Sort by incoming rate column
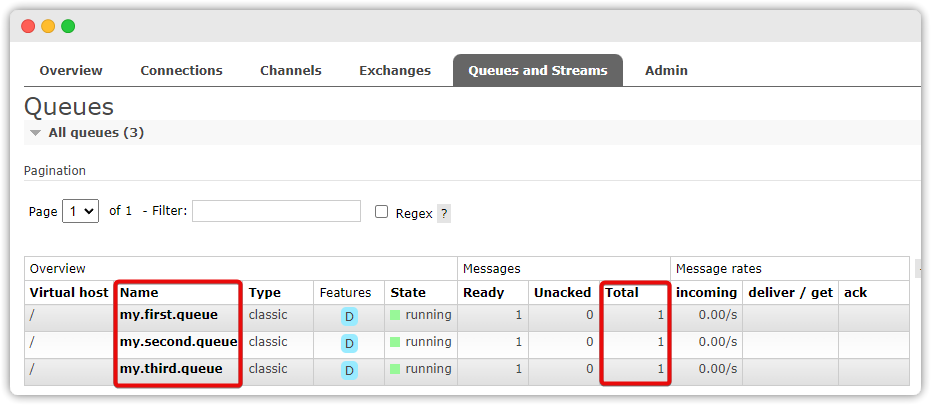The width and height of the screenshot is (931, 405). (706, 293)
